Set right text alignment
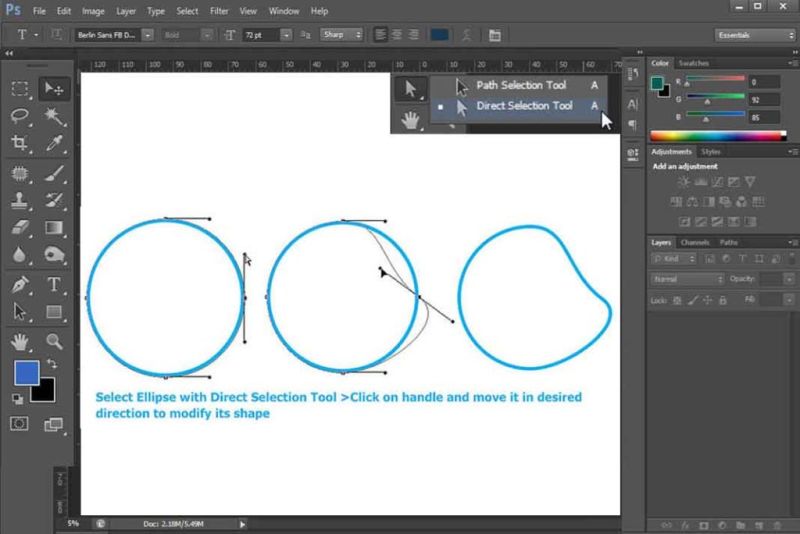Image resolution: width=800 pixels, height=534 pixels. [x=414, y=35]
